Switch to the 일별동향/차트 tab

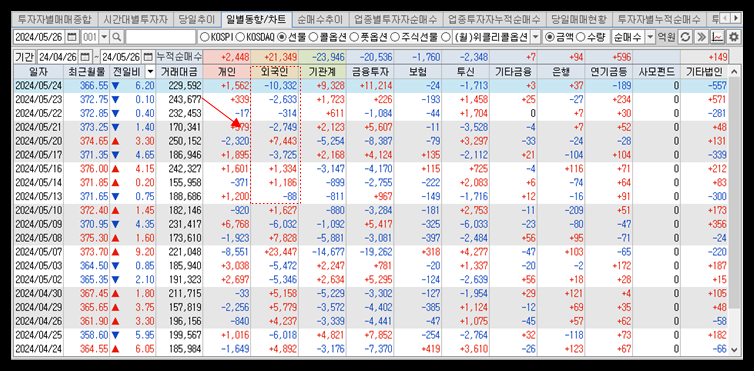tap(256, 20)
